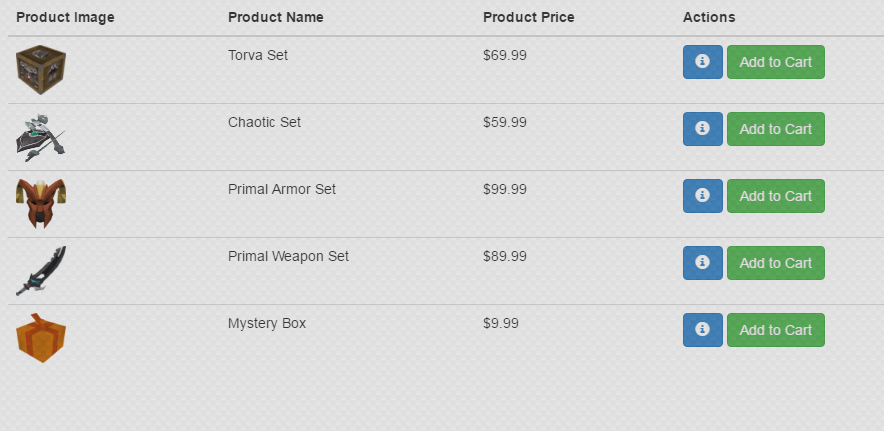The image size is (884, 431).
Task: Click the Mystery Box product name
Action: click(x=267, y=323)
